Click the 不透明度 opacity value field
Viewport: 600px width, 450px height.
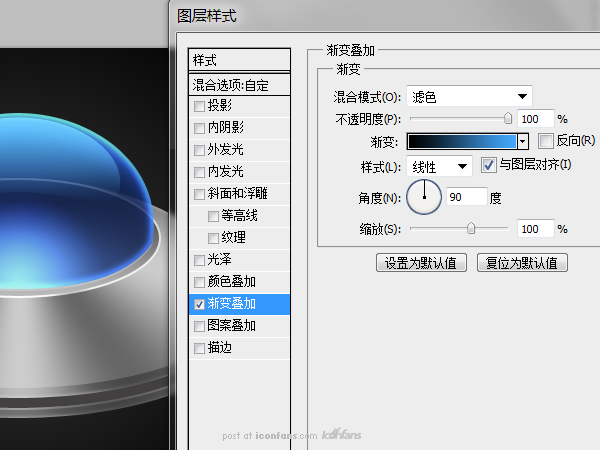(535, 119)
